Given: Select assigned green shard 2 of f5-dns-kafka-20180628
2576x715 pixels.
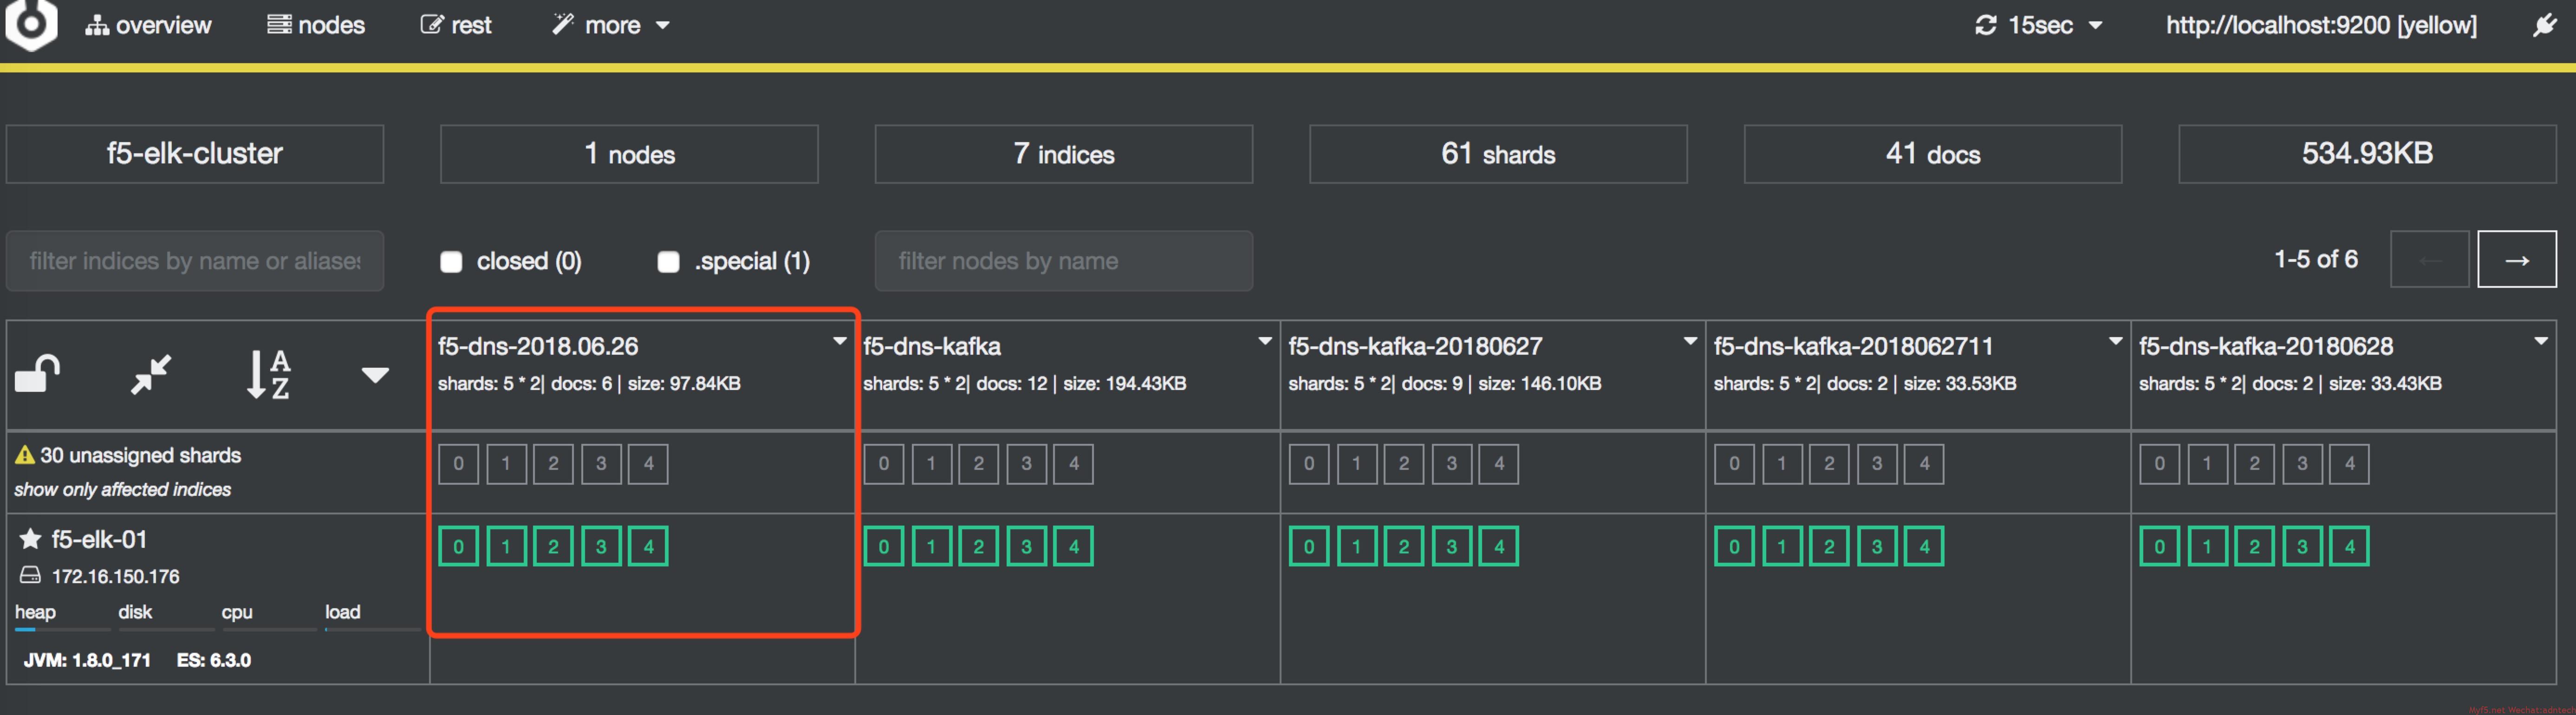Looking at the screenshot, I should pos(2255,547).
